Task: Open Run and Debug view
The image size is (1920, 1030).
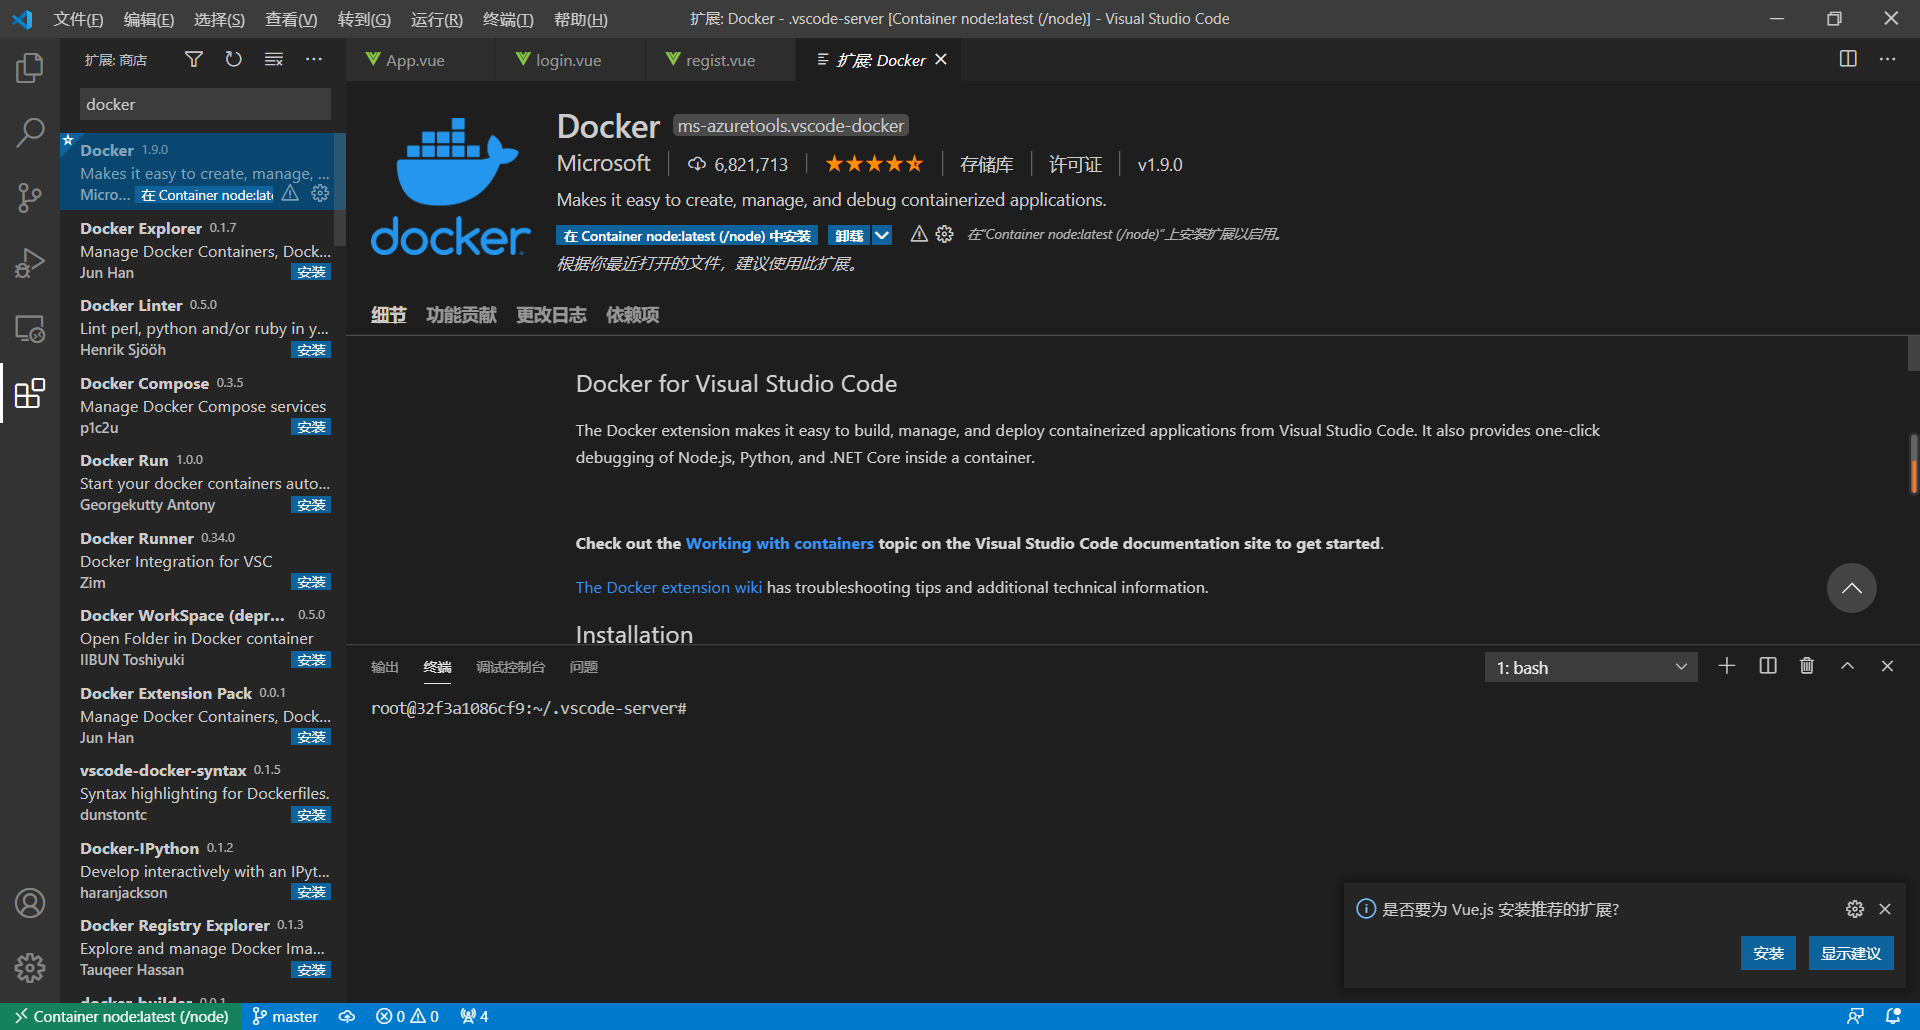Action: pyautogui.click(x=30, y=262)
